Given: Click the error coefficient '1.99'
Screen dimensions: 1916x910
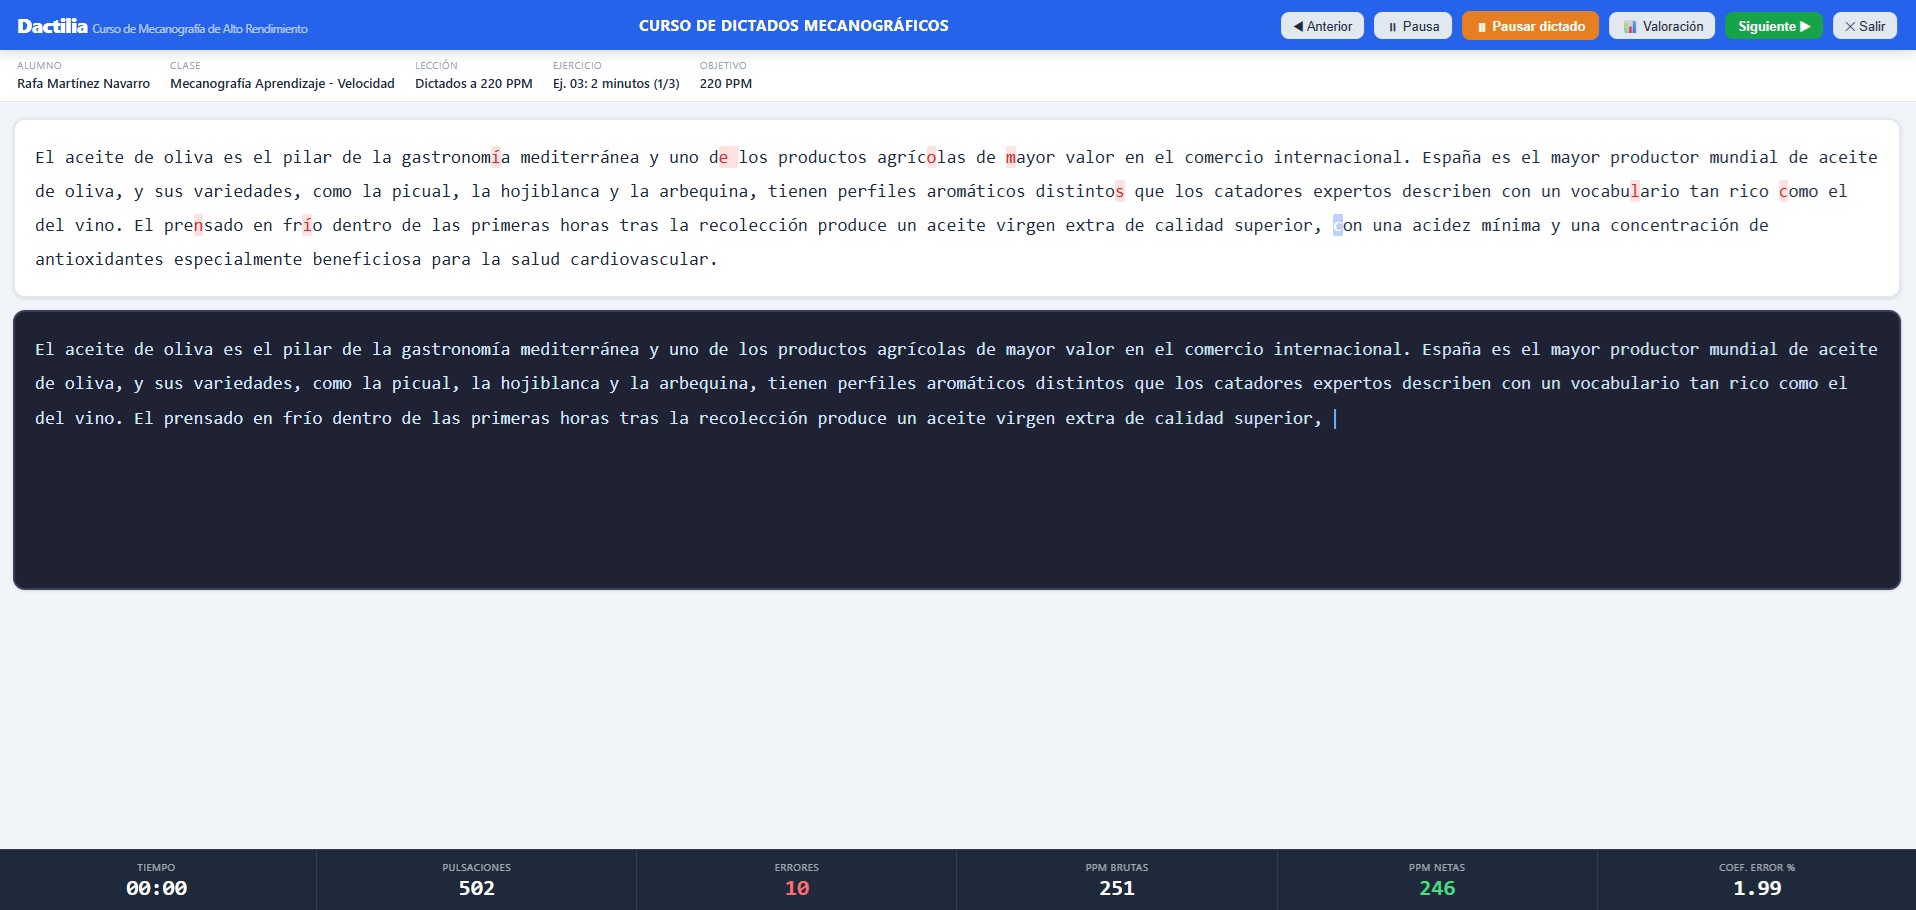Looking at the screenshot, I should point(1757,888).
